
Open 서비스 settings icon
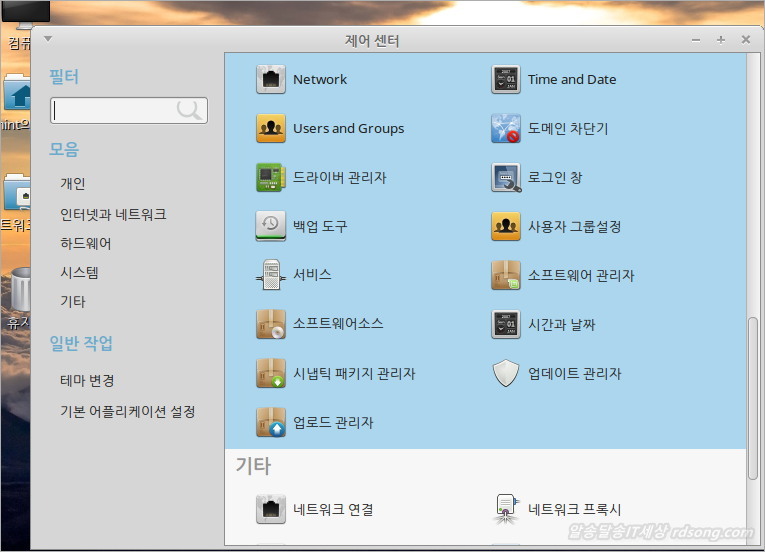click(271, 275)
